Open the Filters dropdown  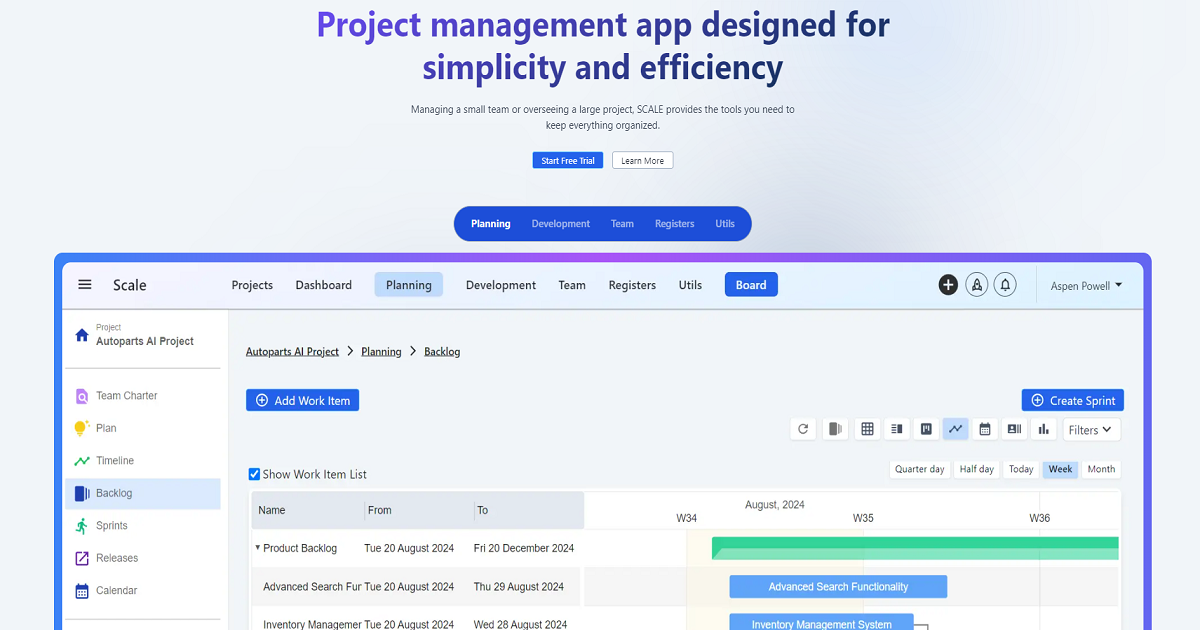[x=1090, y=430]
